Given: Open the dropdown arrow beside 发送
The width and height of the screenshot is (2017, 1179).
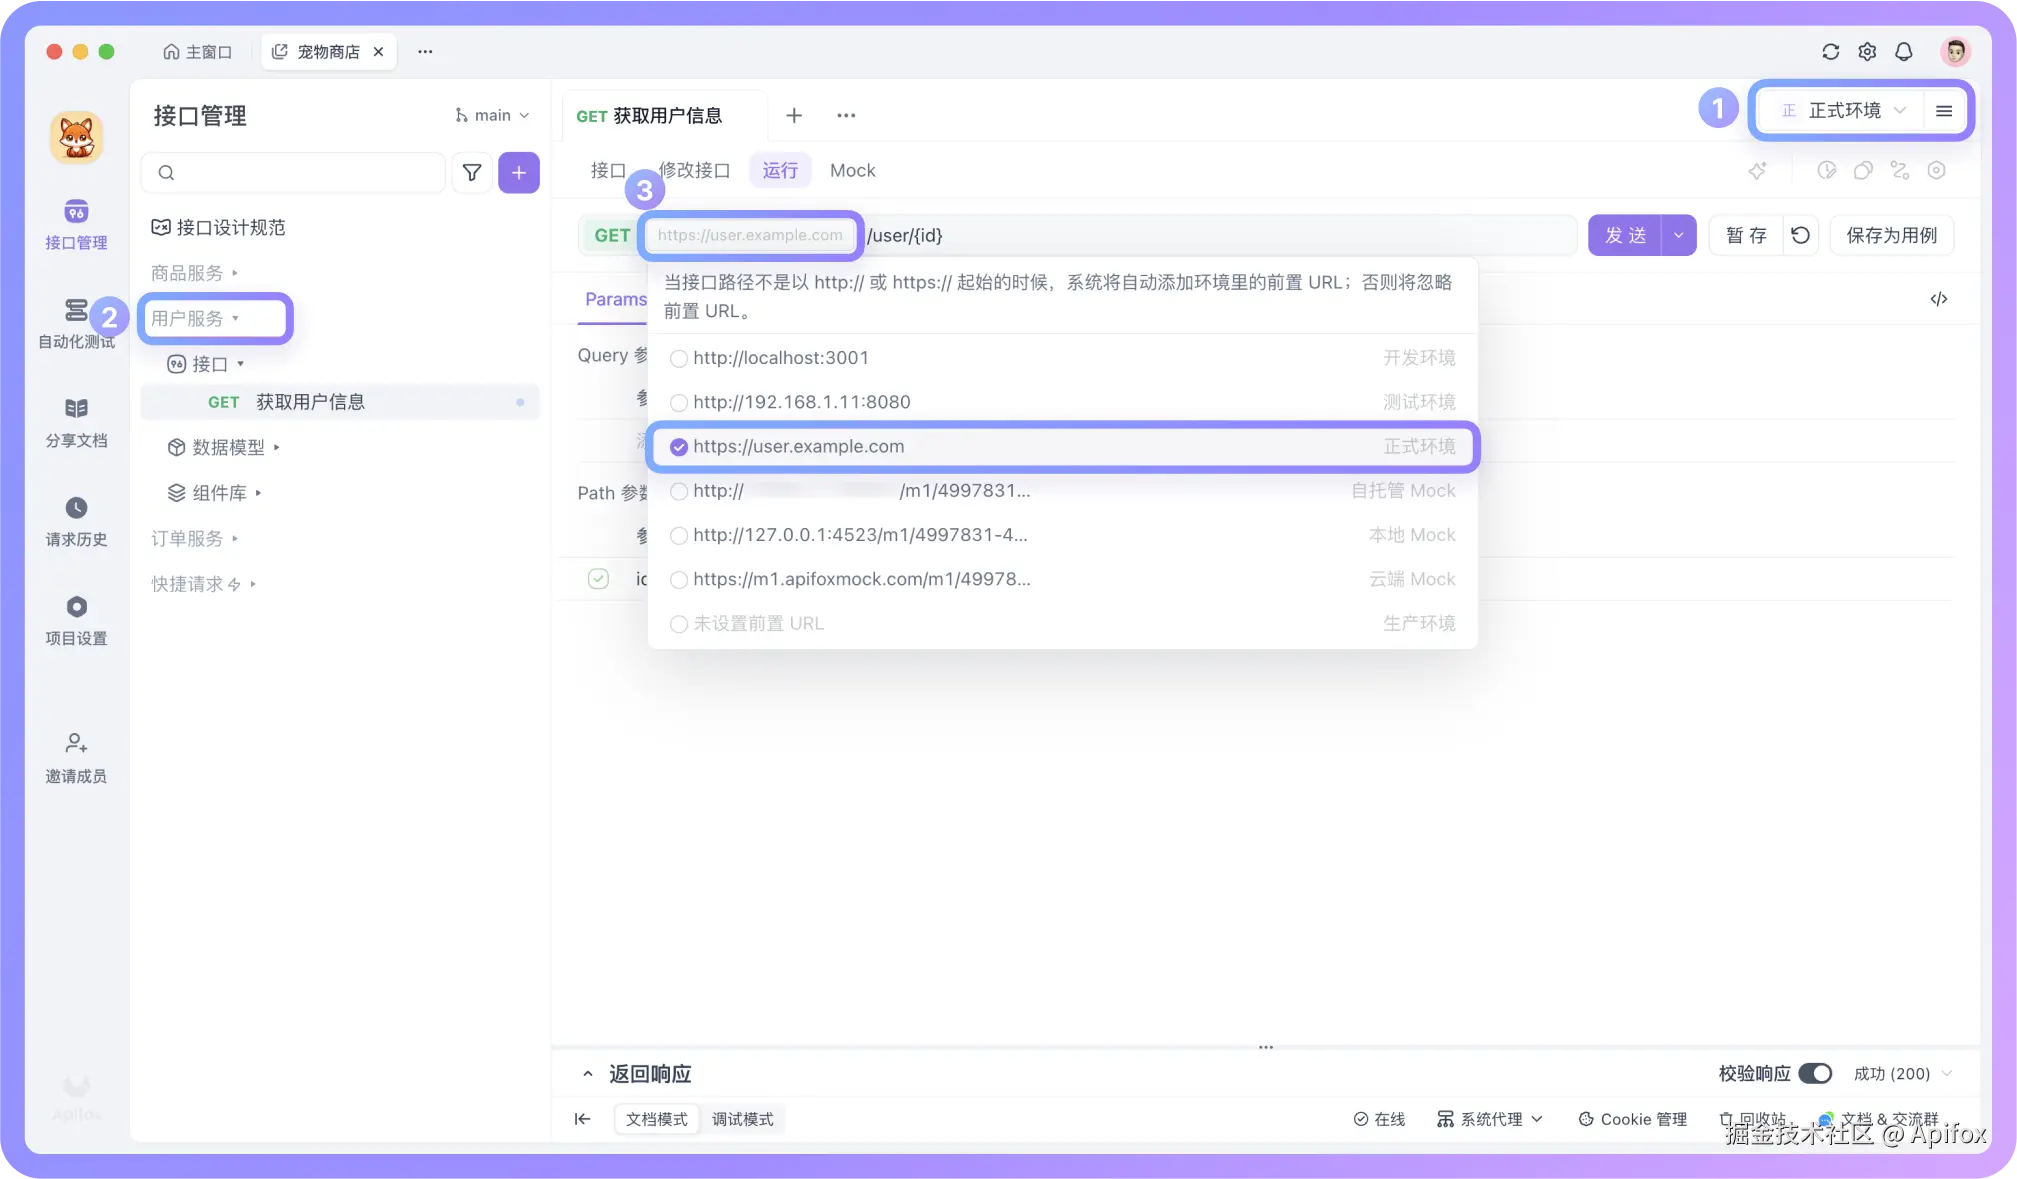Looking at the screenshot, I should 1678,235.
